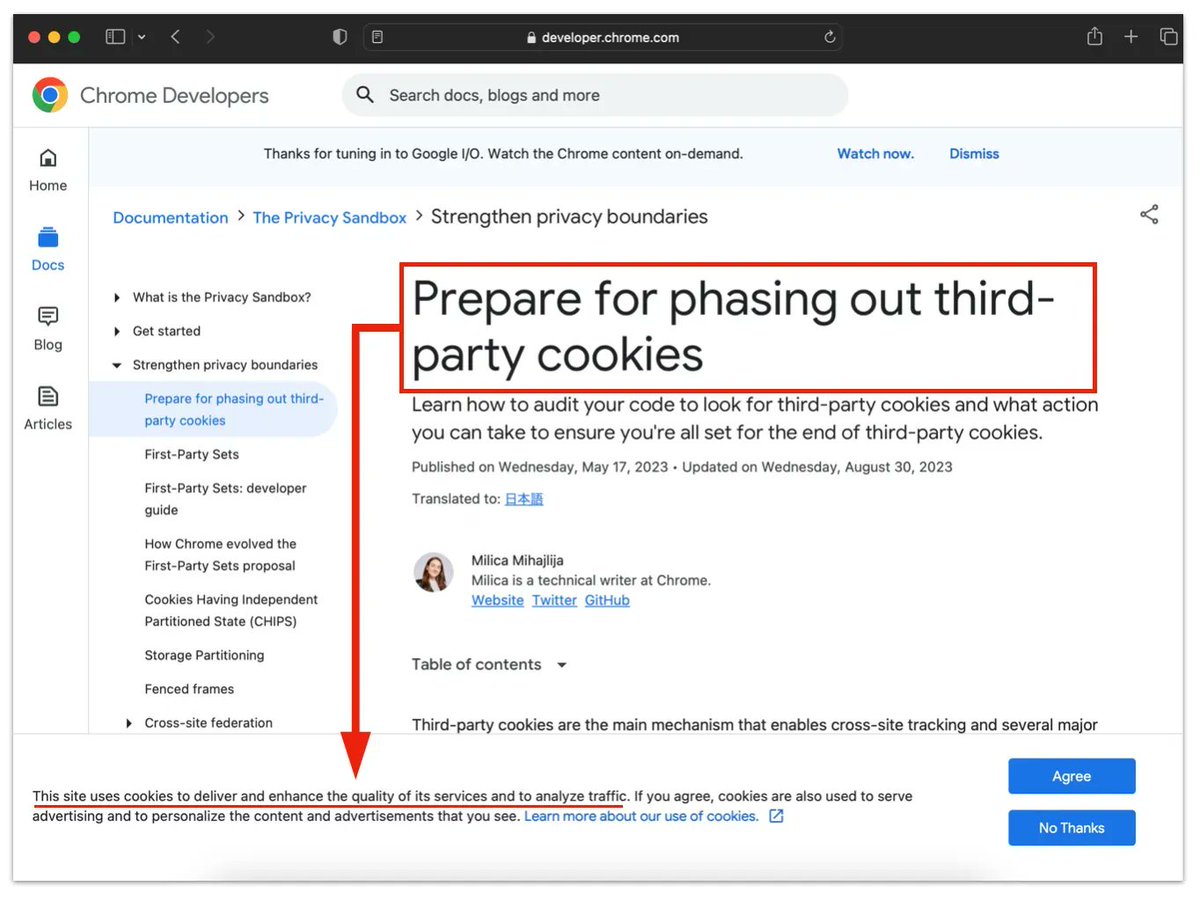
Task: Open Fenced frames nav item
Action: point(189,689)
